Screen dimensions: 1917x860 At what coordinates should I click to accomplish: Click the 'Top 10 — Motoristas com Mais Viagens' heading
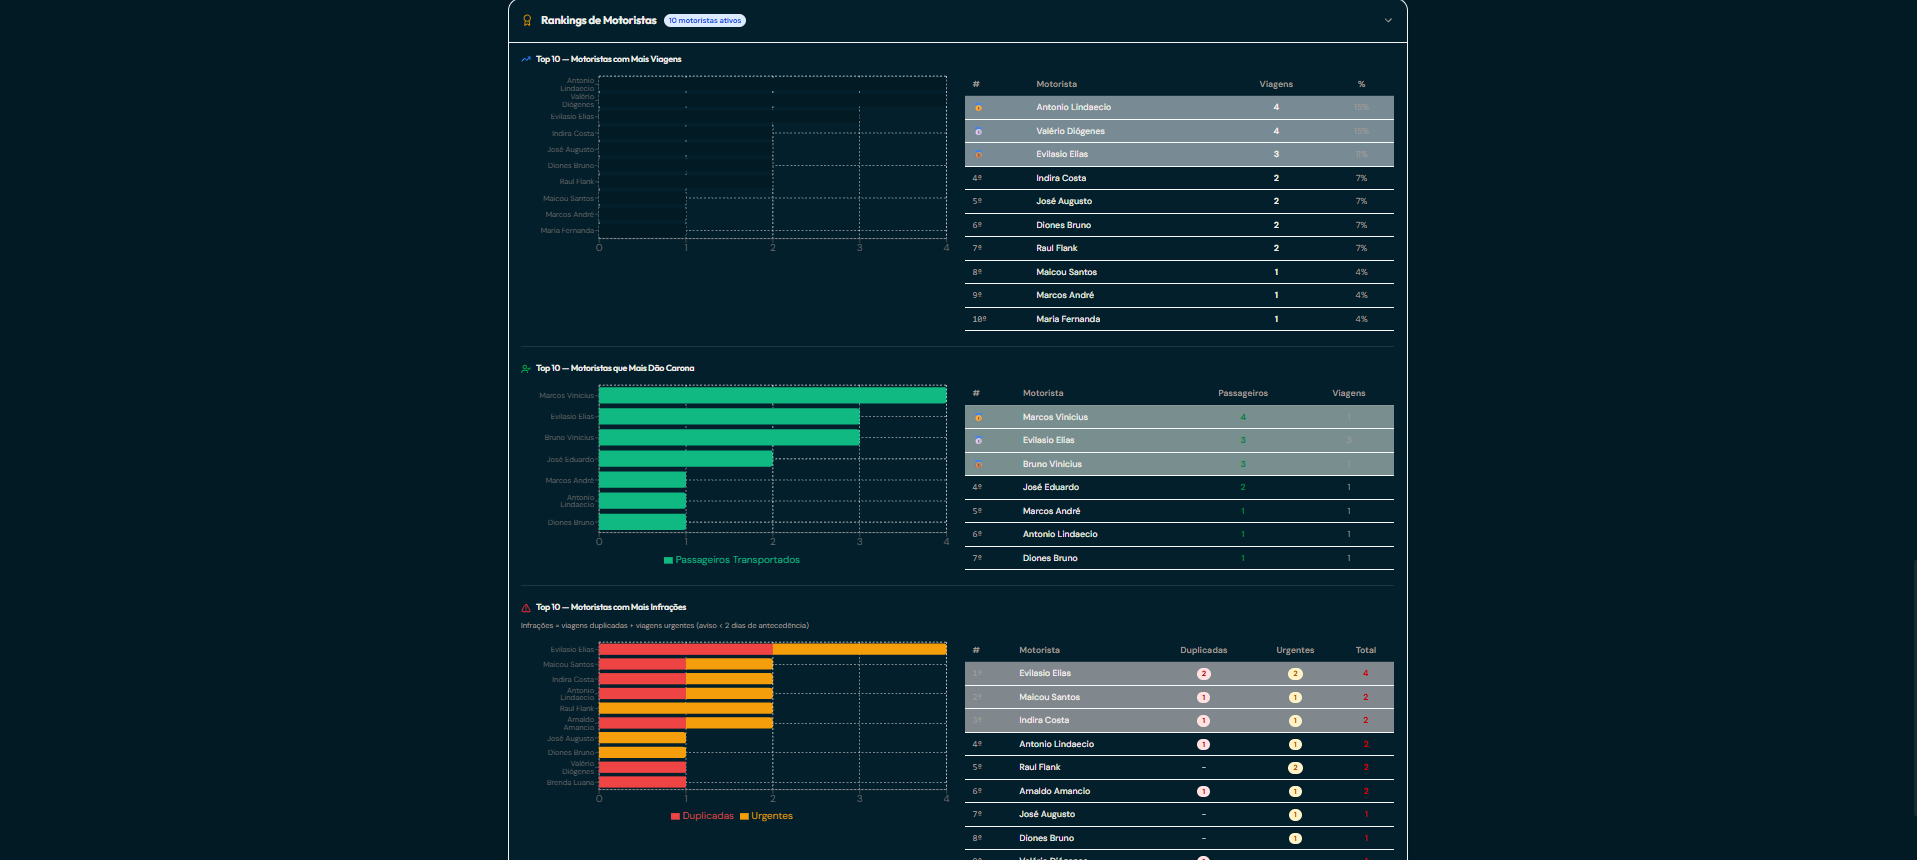click(608, 59)
